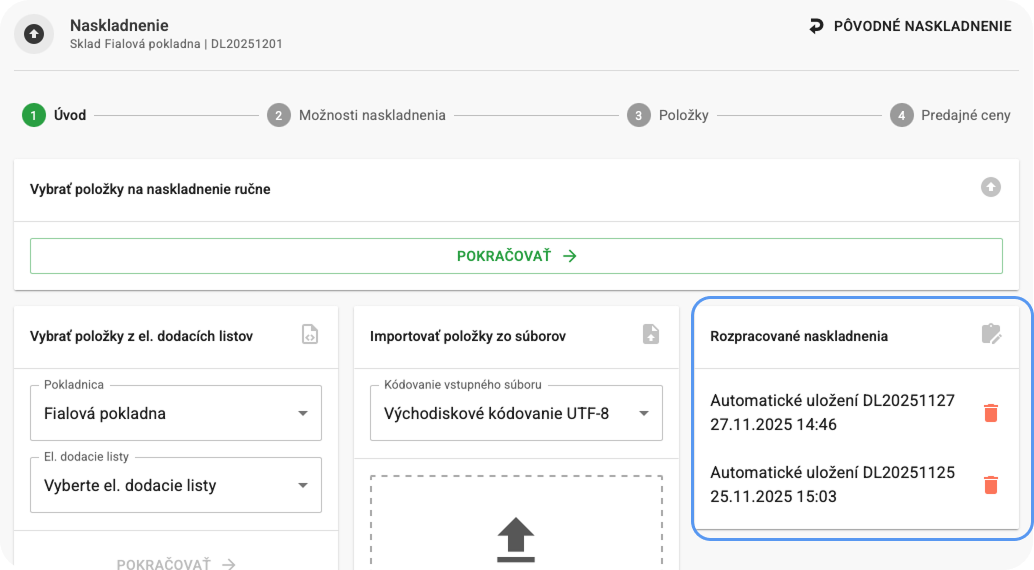Click the grey upload icon in manual selection card

tap(990, 187)
